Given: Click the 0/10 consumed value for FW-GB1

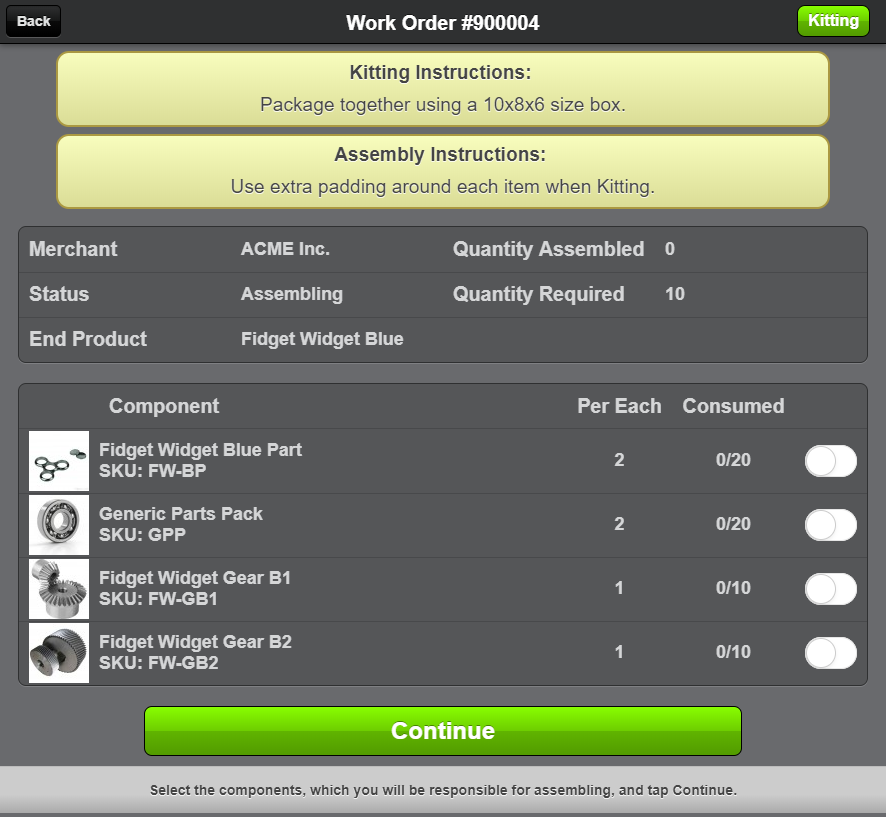Looking at the screenshot, I should tap(733, 588).
